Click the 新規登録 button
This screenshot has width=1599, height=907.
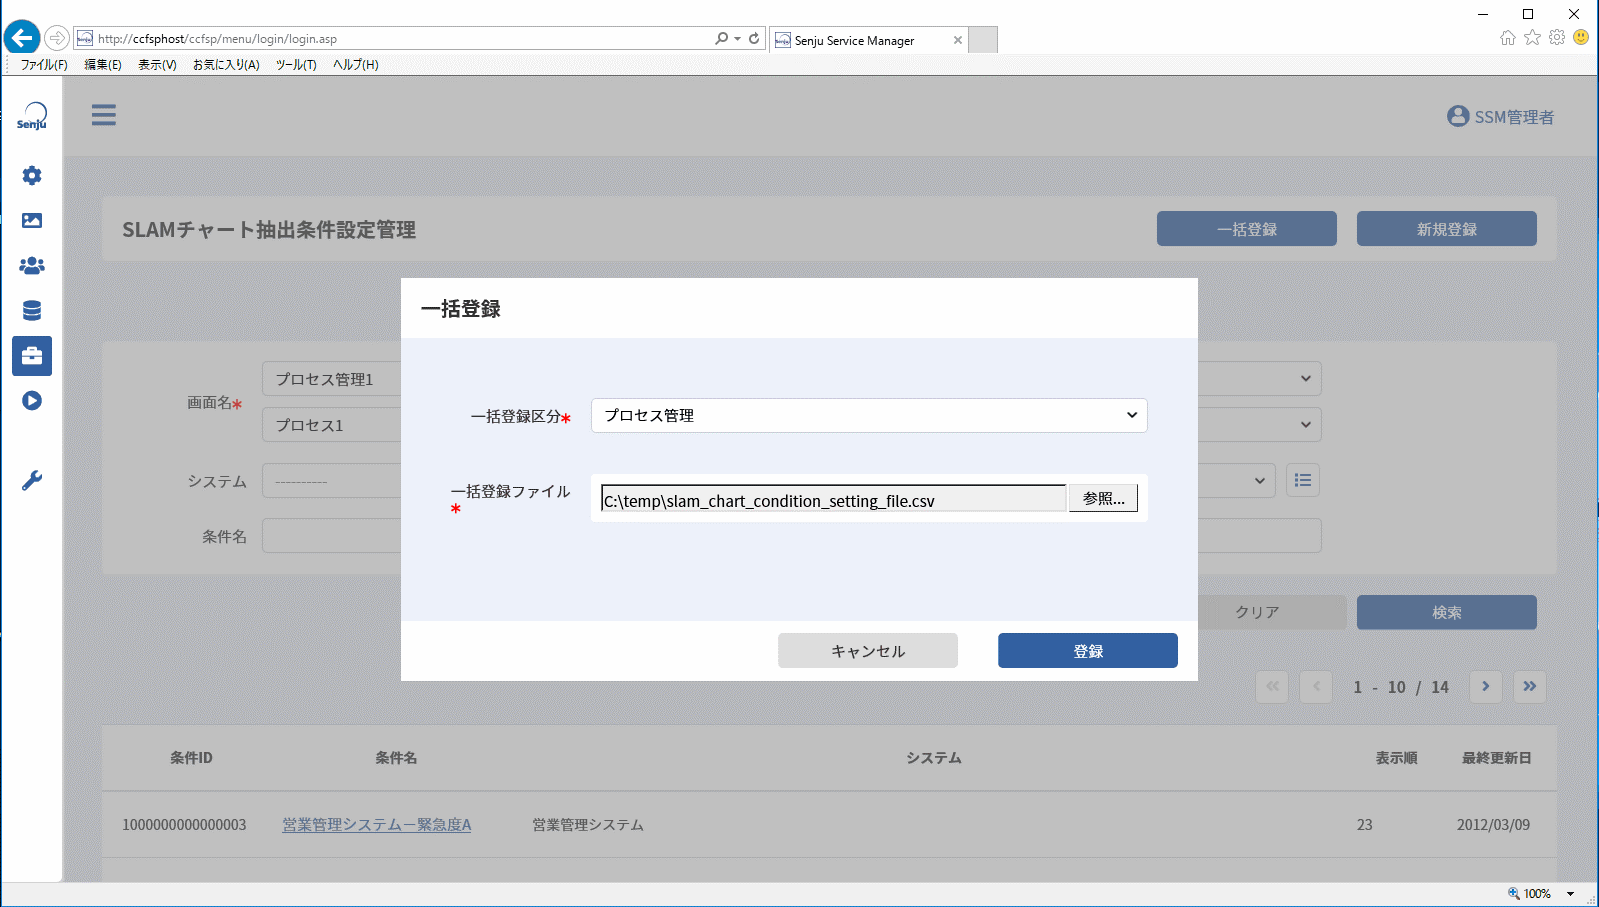pyautogui.click(x=1447, y=228)
